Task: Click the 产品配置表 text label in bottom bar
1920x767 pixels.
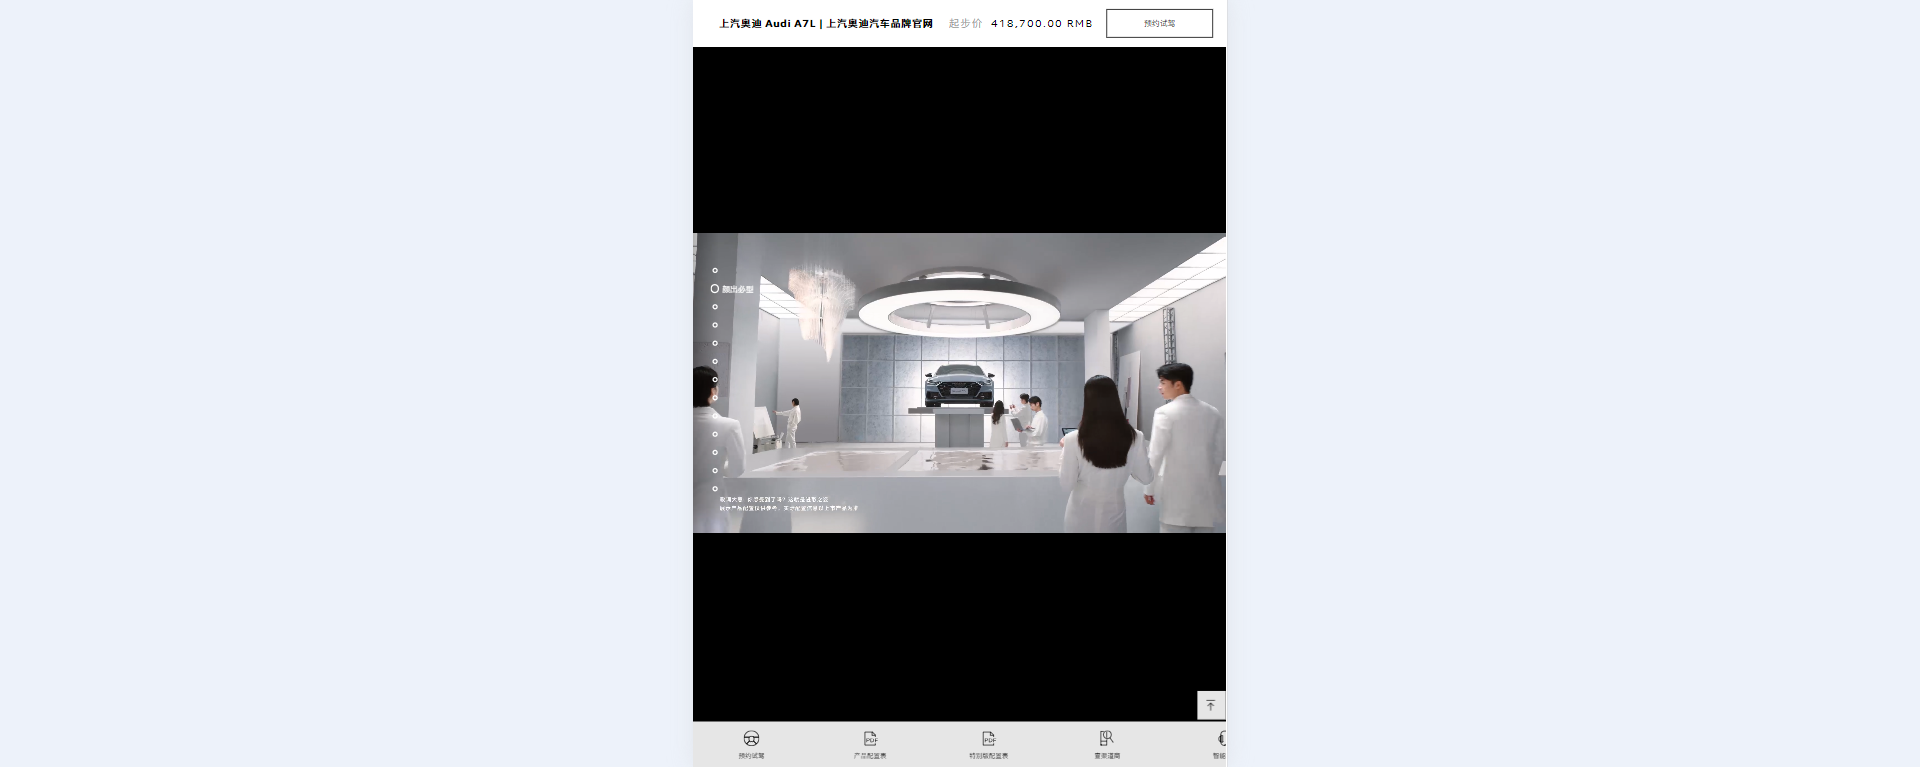Action: (x=870, y=756)
